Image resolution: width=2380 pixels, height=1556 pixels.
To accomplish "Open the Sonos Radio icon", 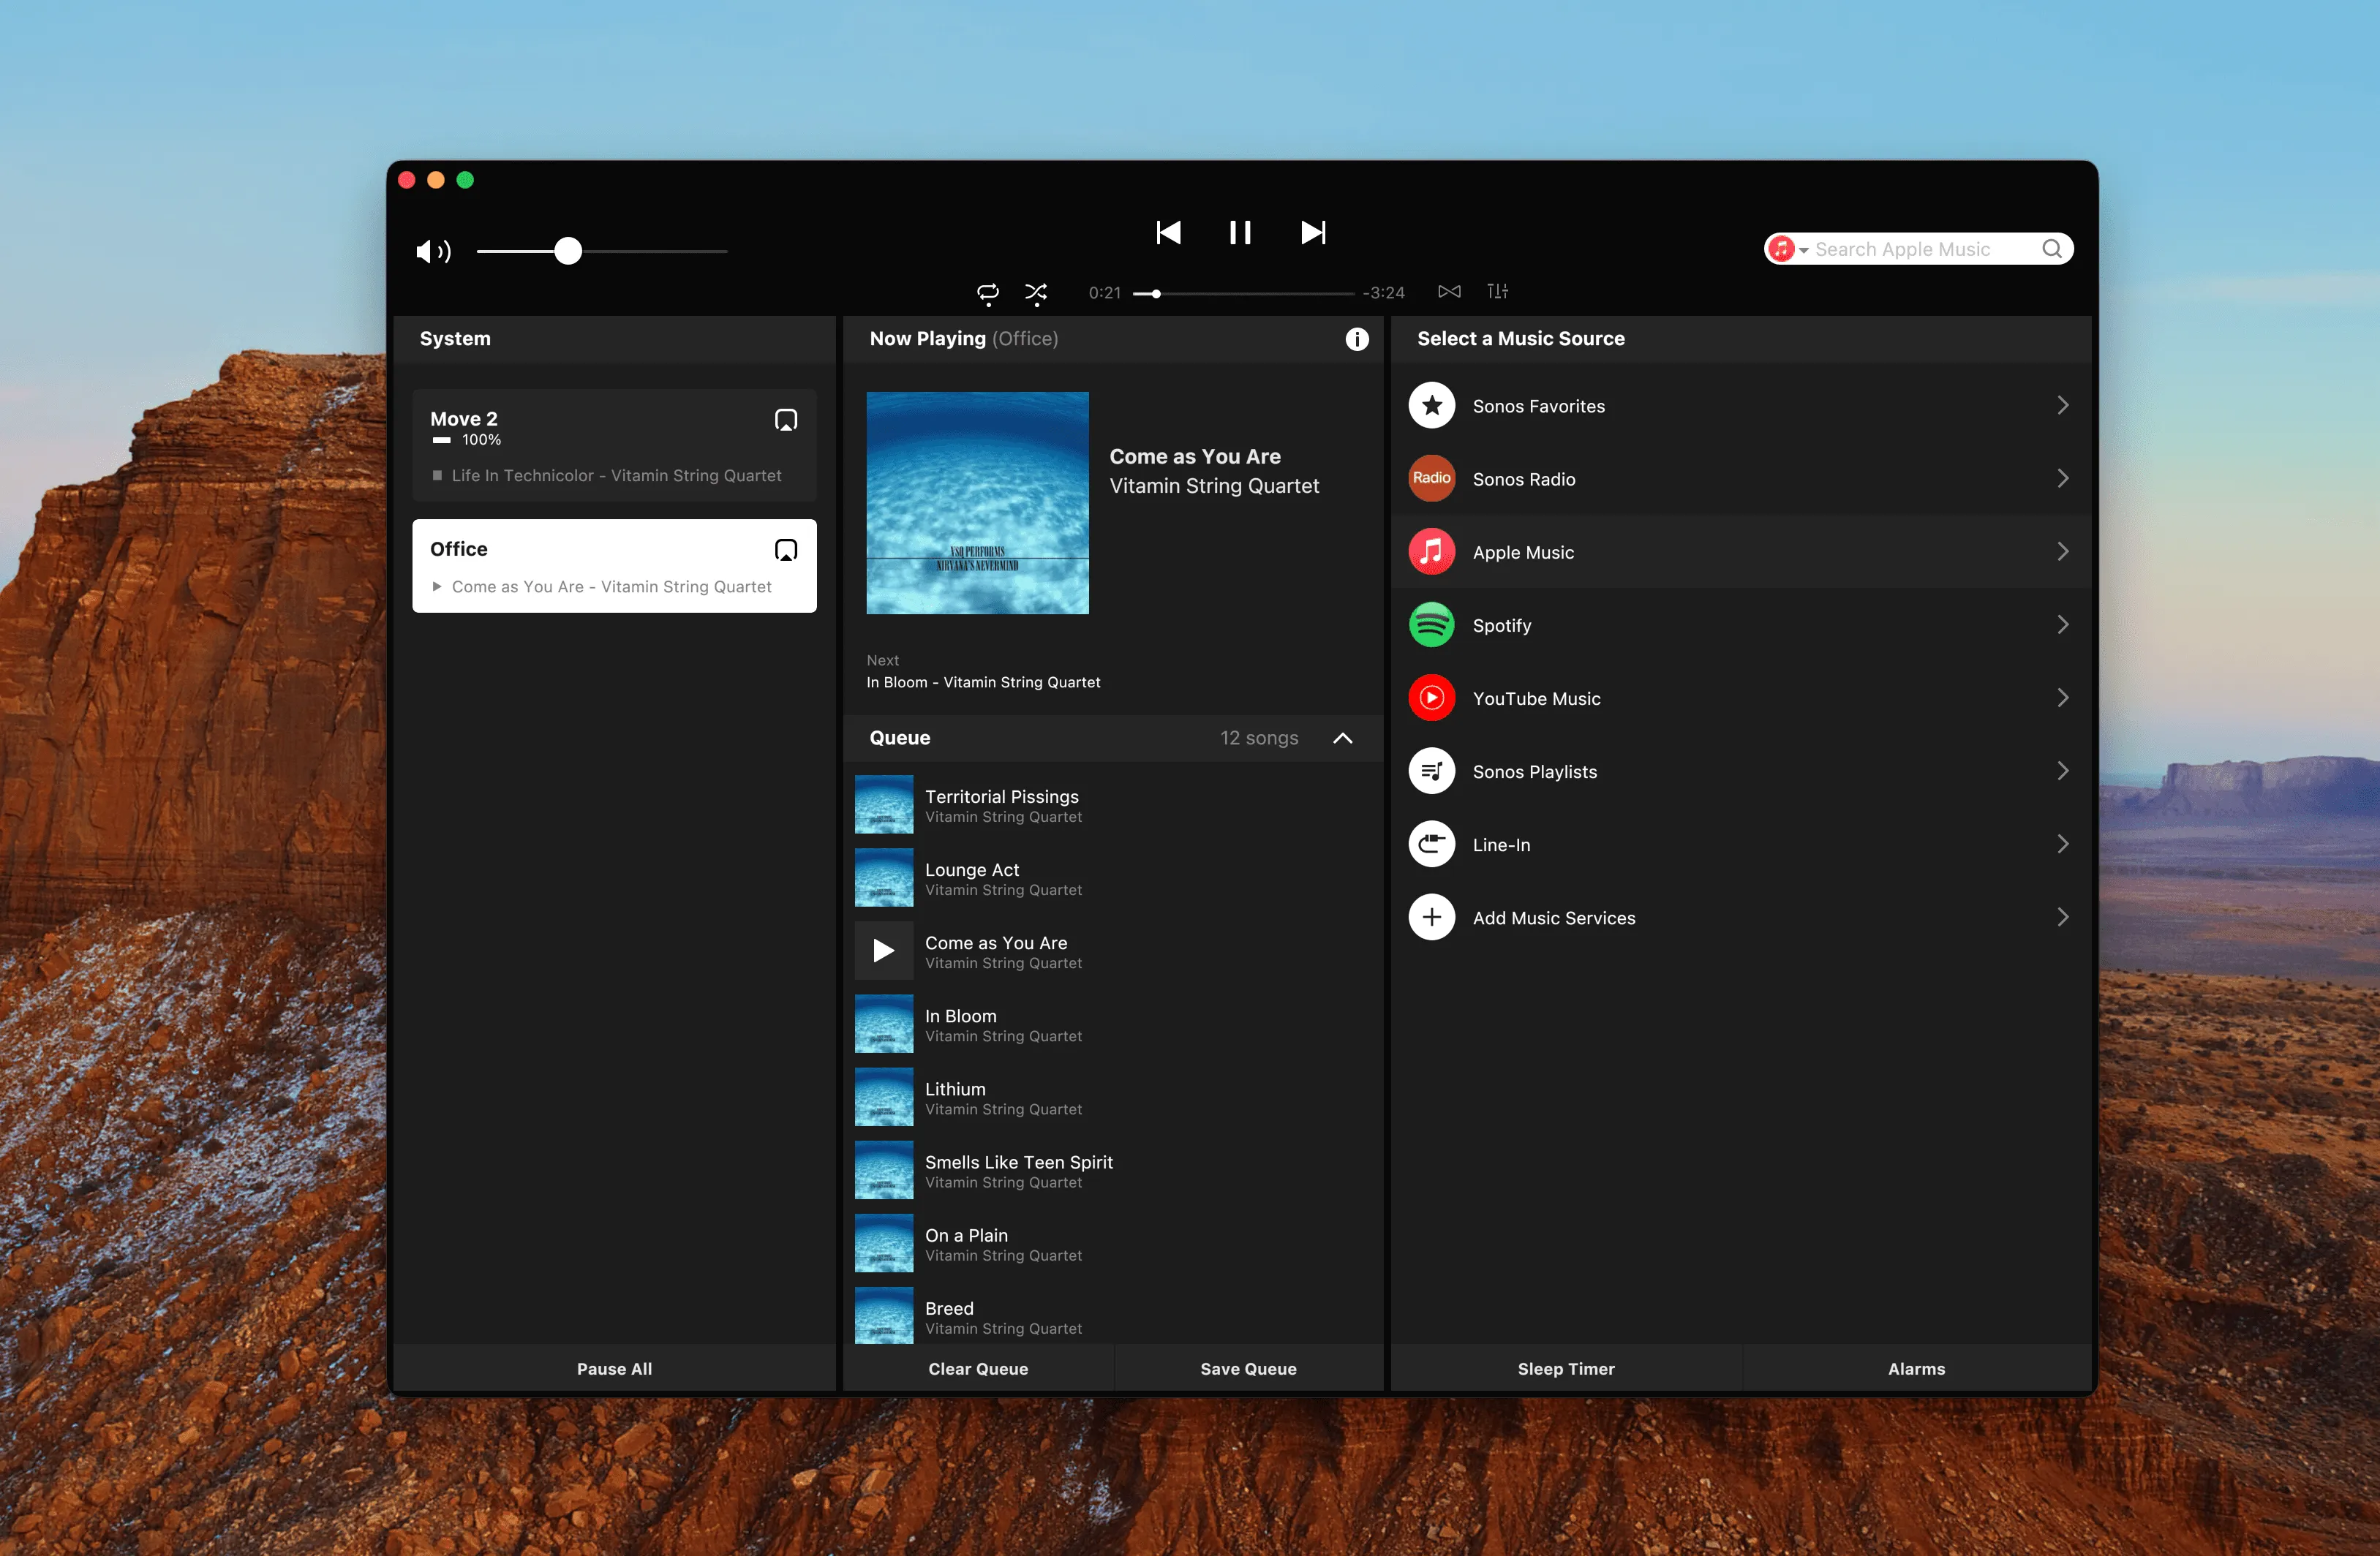I will point(1432,479).
